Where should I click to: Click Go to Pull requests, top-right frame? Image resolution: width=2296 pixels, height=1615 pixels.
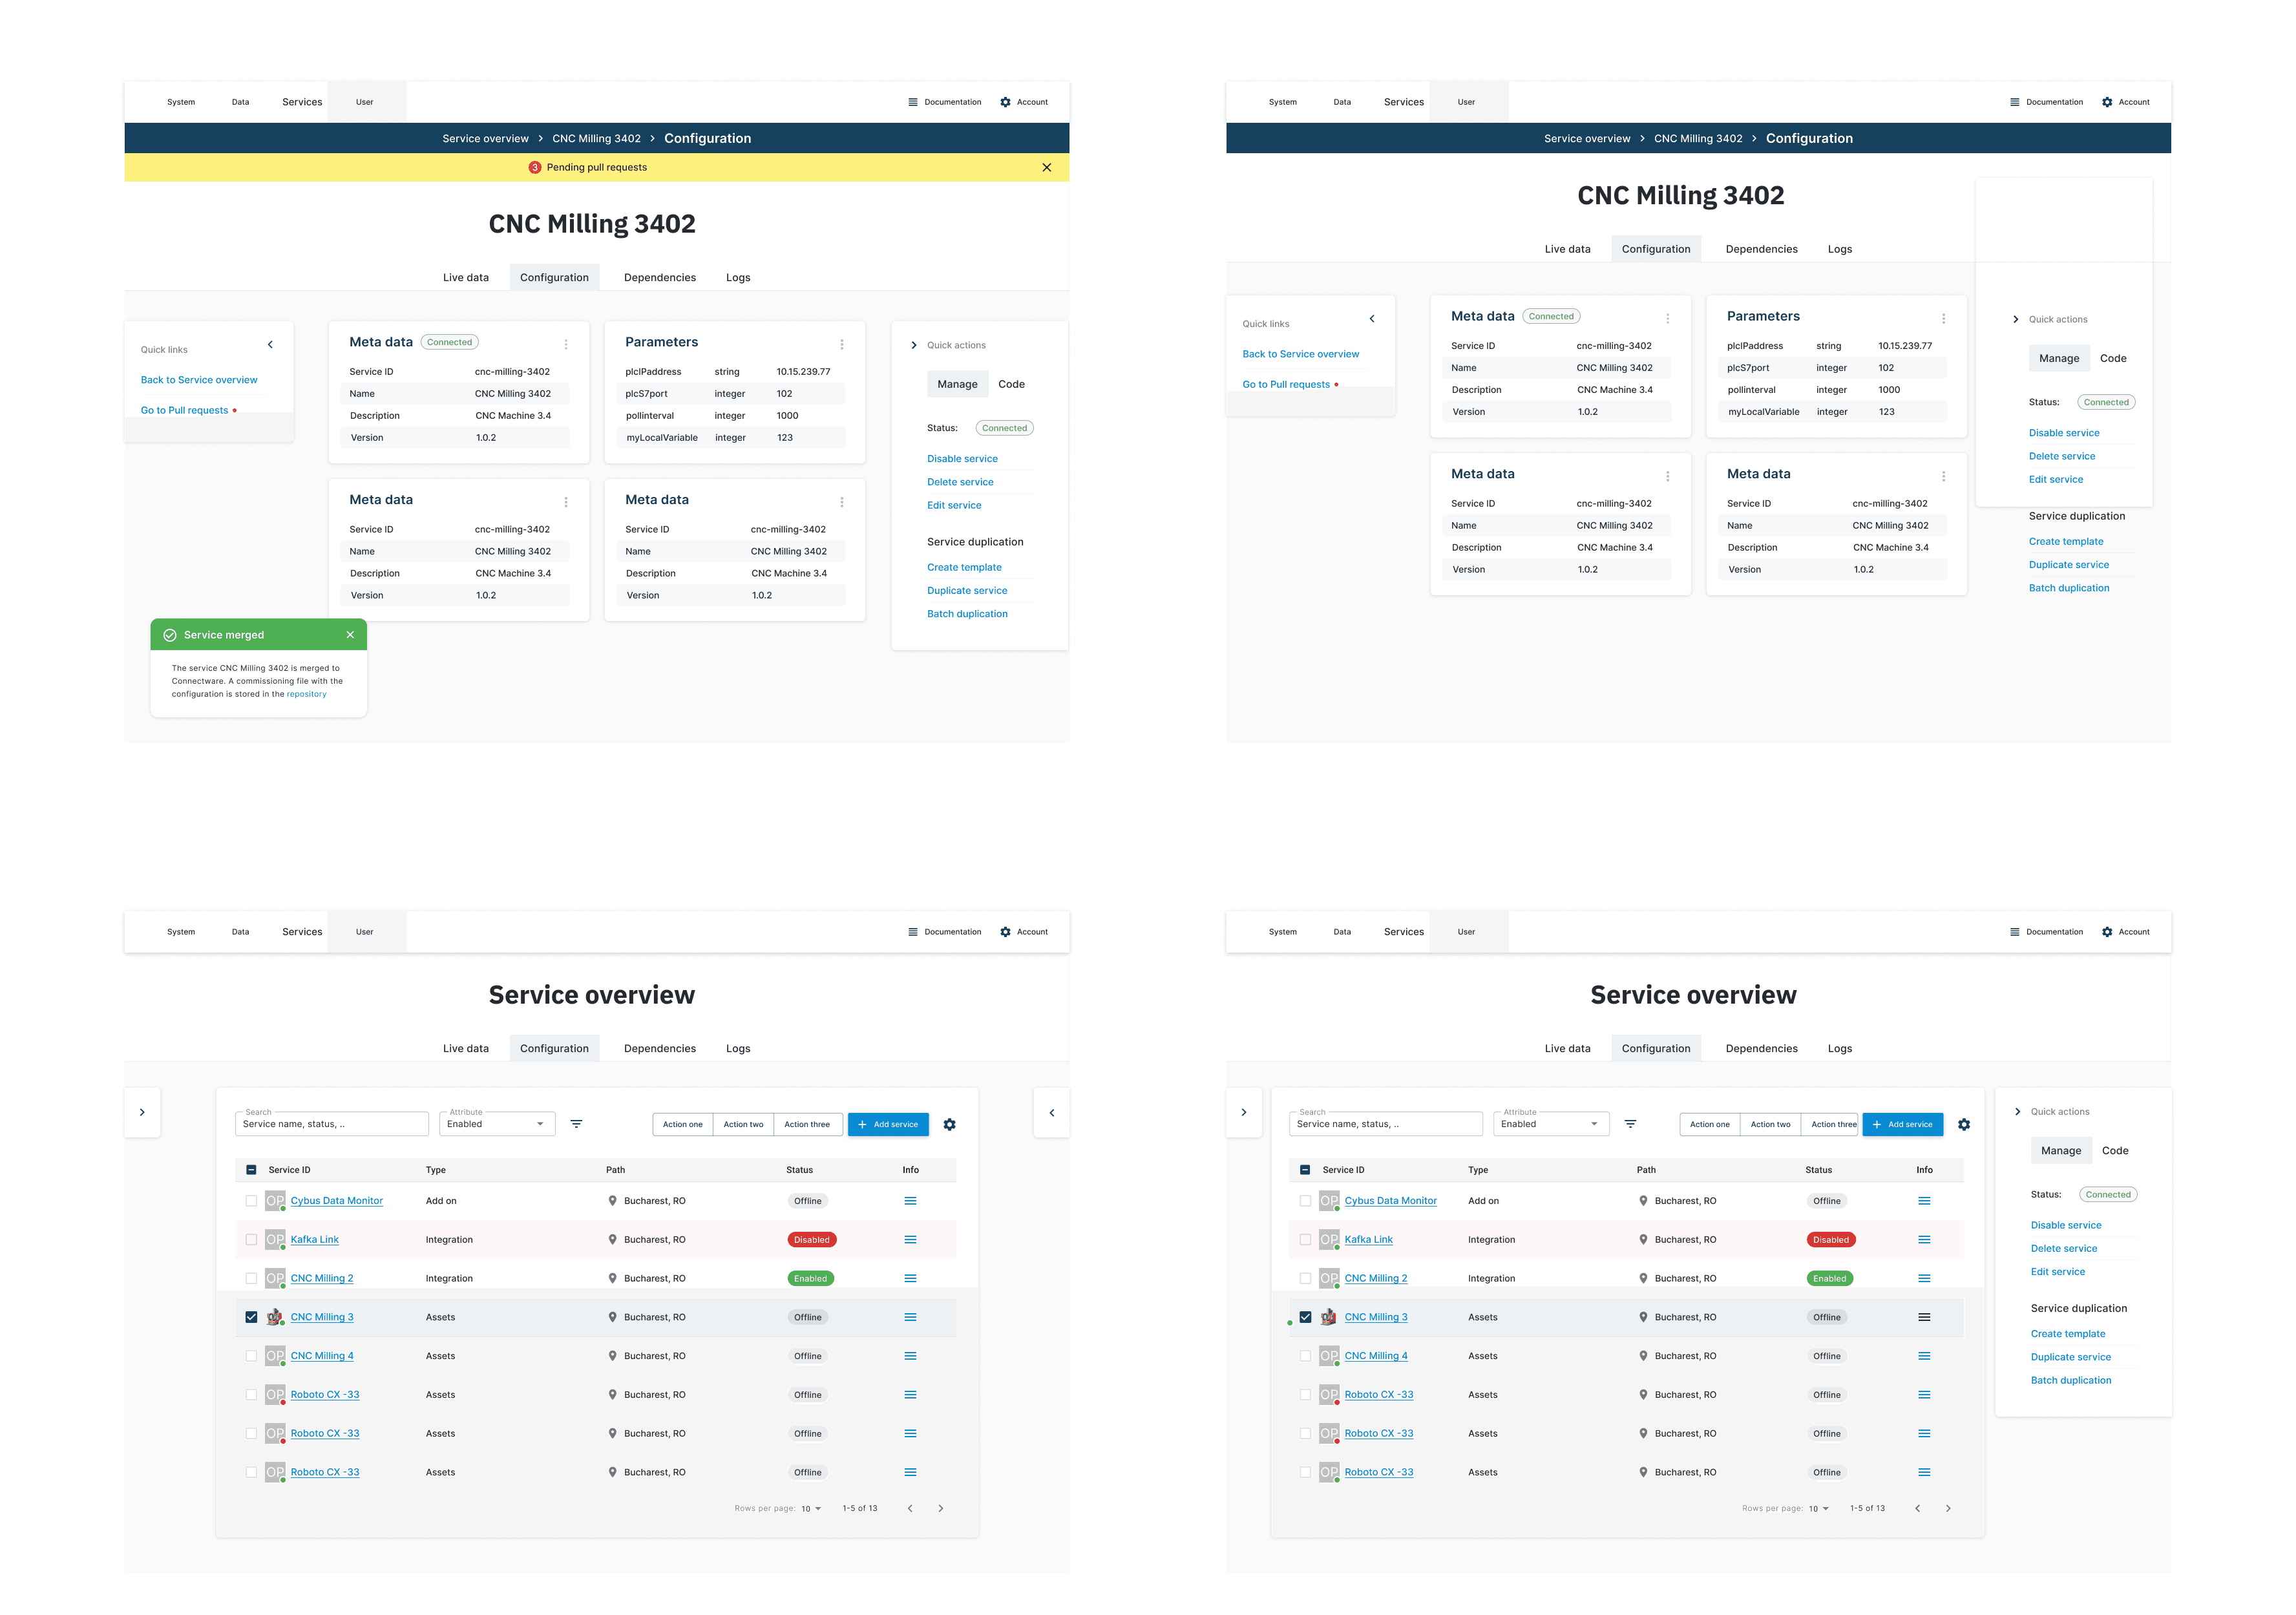[x=1286, y=384]
